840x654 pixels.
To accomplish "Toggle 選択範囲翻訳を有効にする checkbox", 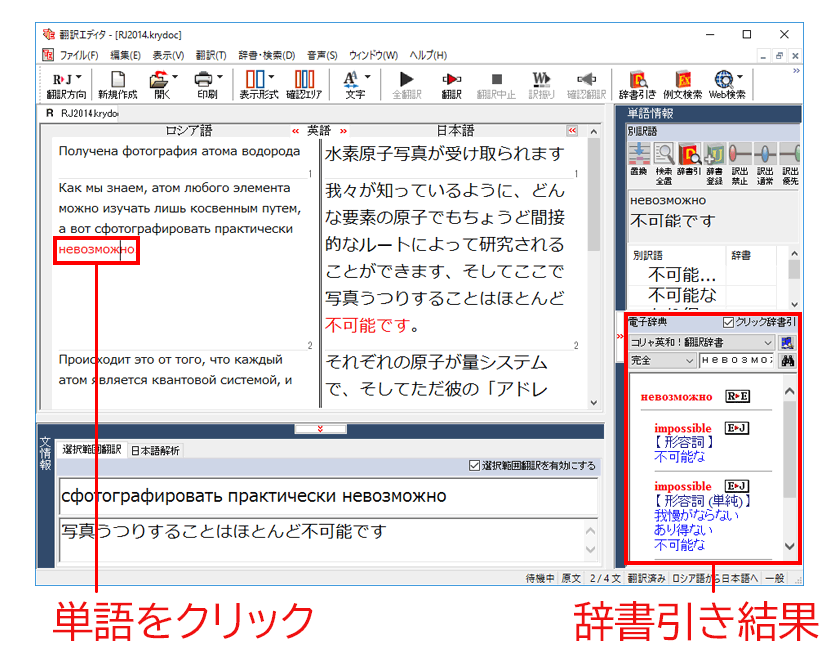I will click(474, 465).
